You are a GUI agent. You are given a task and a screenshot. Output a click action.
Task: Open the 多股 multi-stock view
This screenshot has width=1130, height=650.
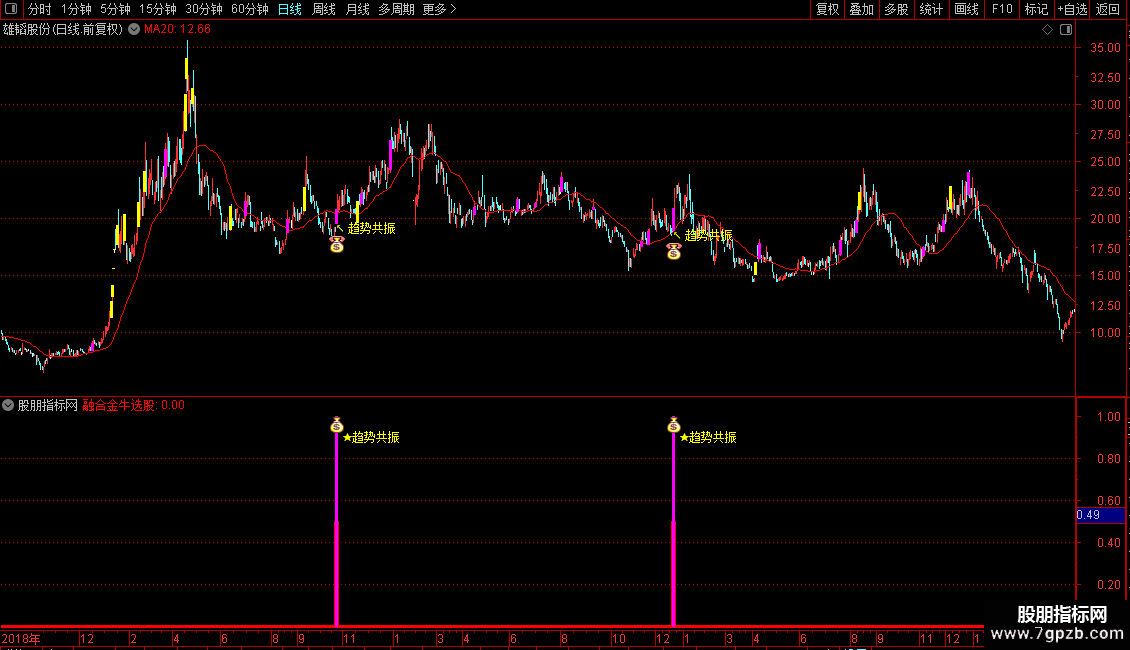click(x=896, y=9)
